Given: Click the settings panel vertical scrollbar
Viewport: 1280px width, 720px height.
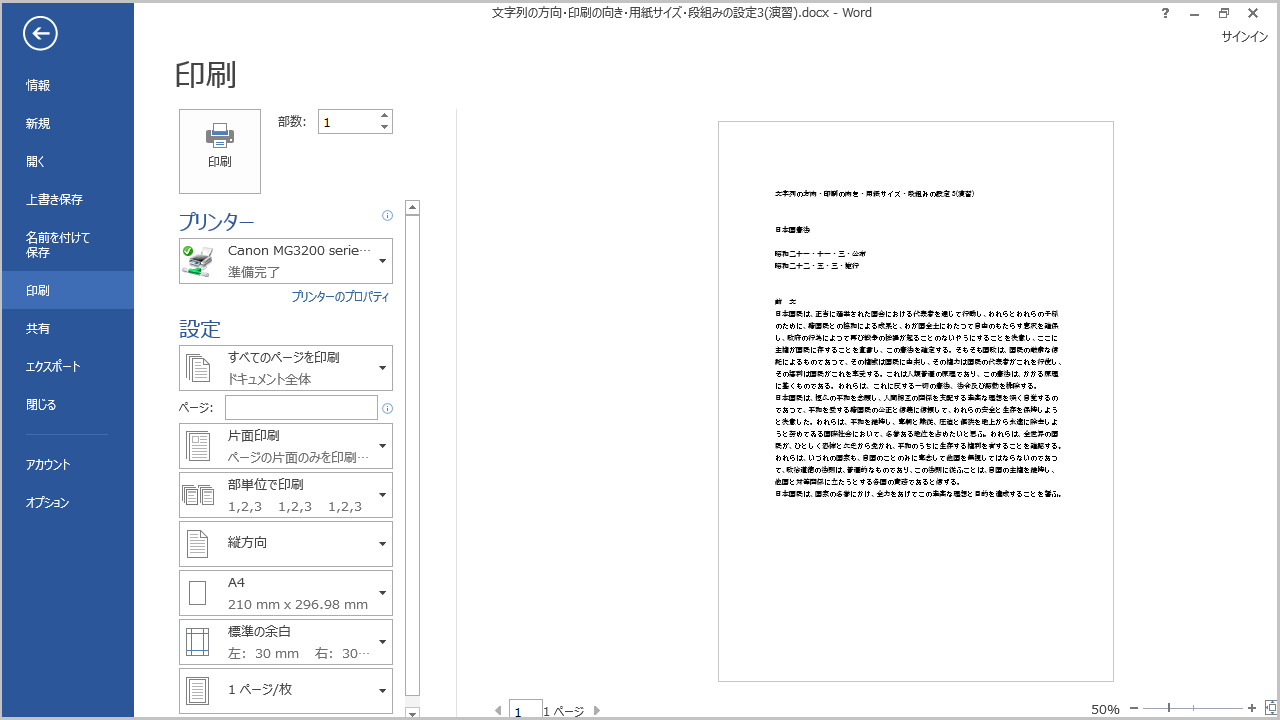Looking at the screenshot, I should [x=412, y=455].
